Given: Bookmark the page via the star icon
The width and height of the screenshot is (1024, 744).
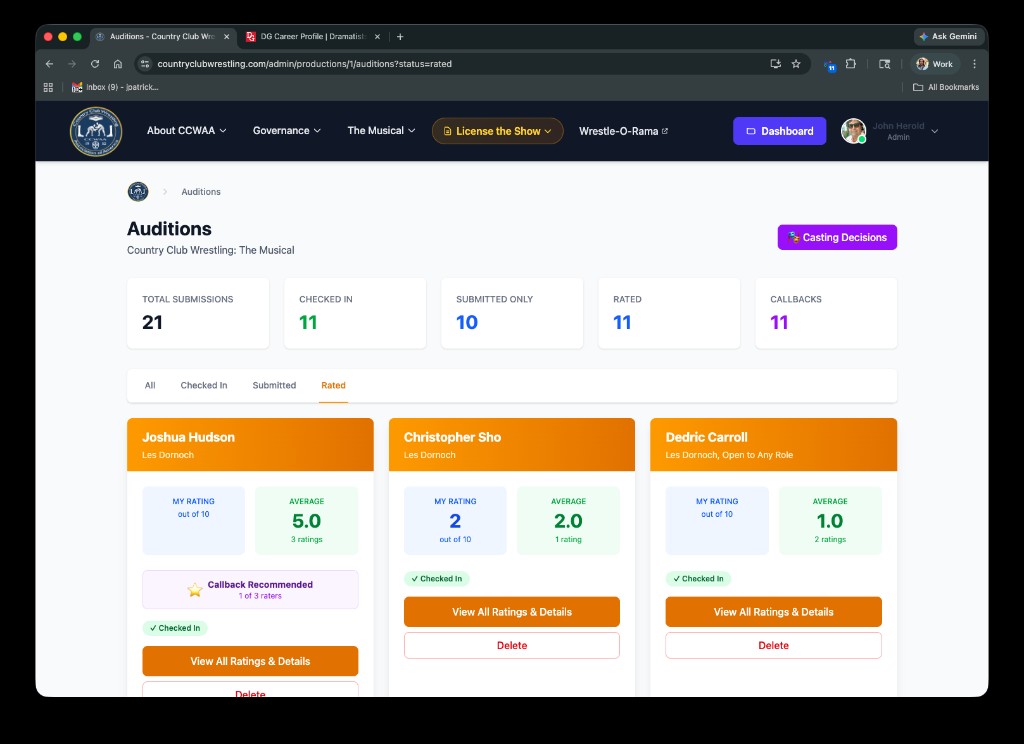Looking at the screenshot, I should (796, 63).
